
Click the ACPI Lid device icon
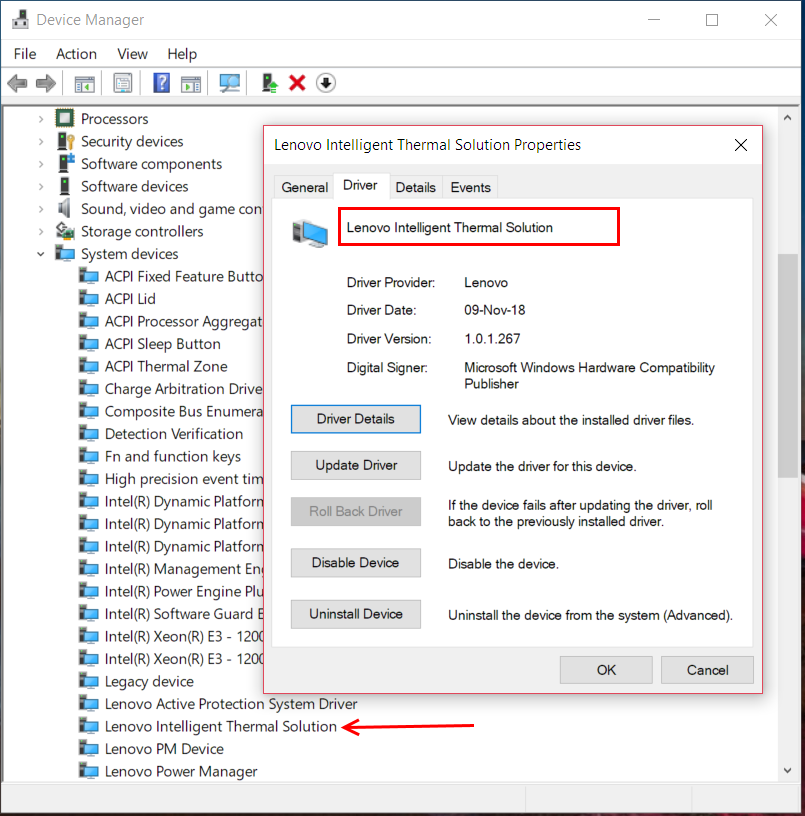coord(88,299)
